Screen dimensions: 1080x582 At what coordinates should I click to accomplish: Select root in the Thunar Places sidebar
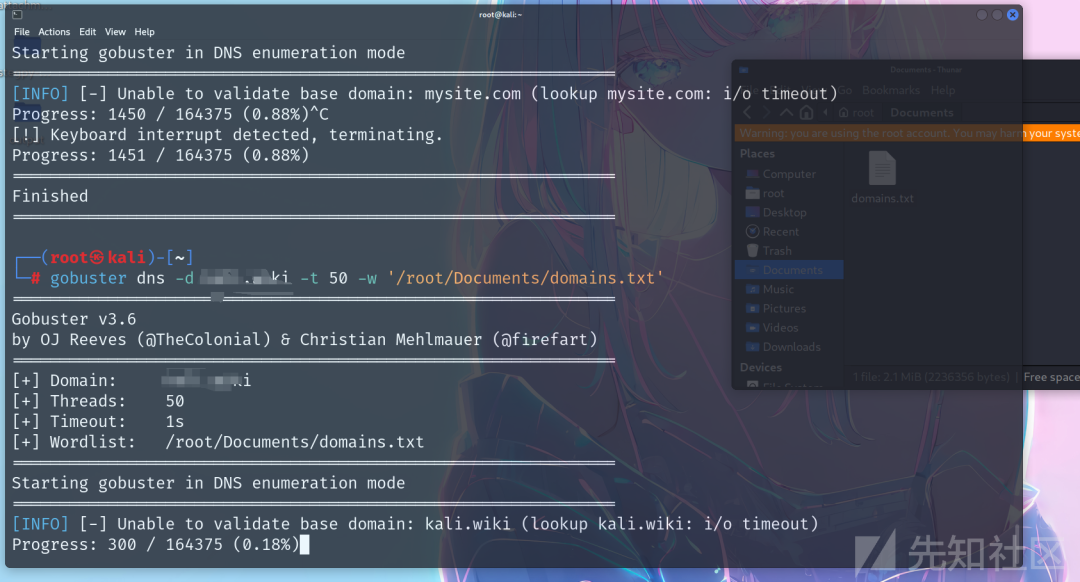[x=789, y=194]
